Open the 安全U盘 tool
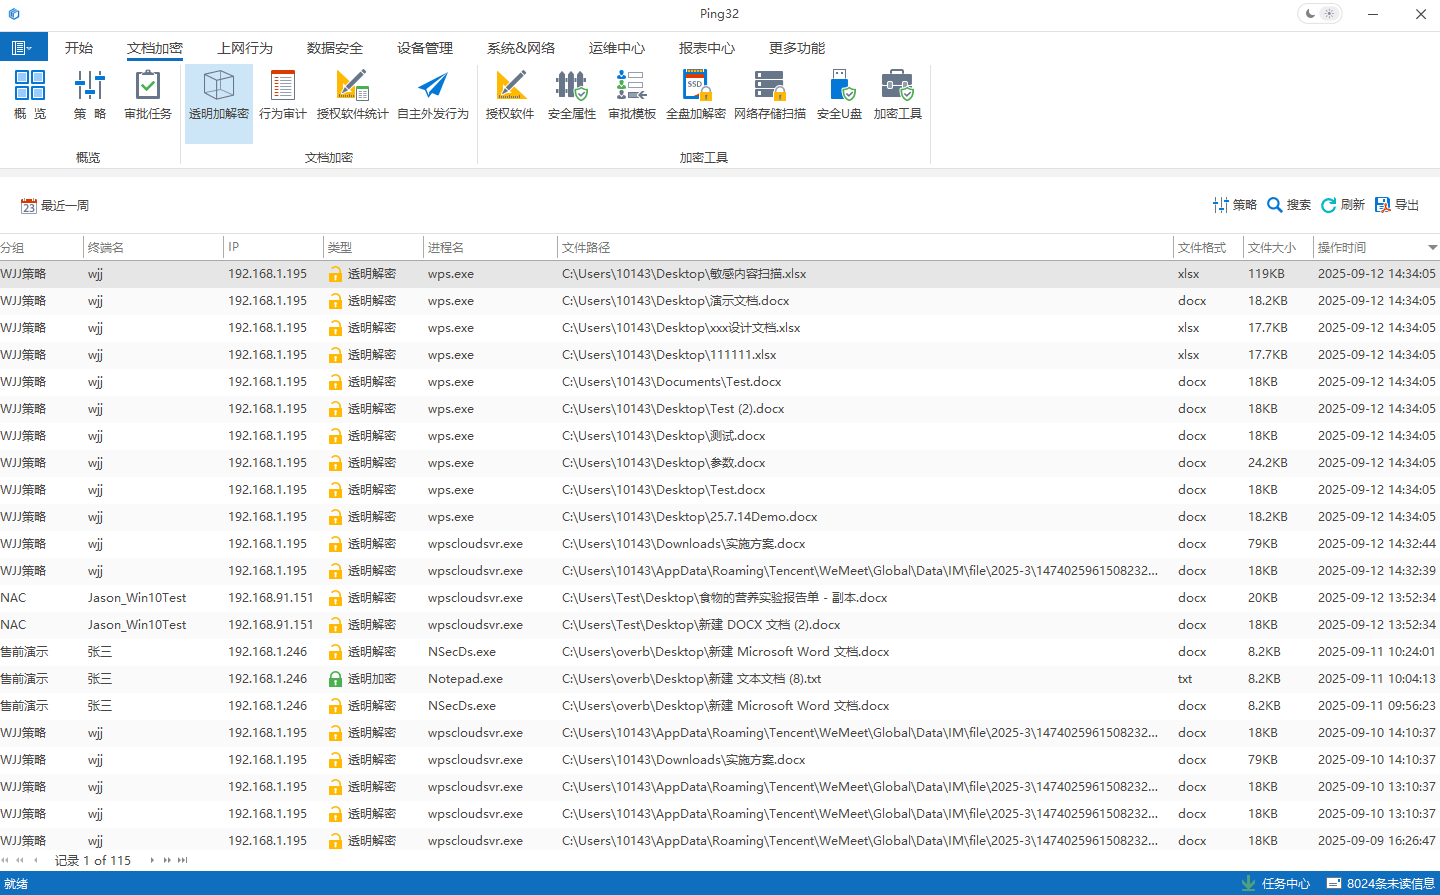 (839, 96)
